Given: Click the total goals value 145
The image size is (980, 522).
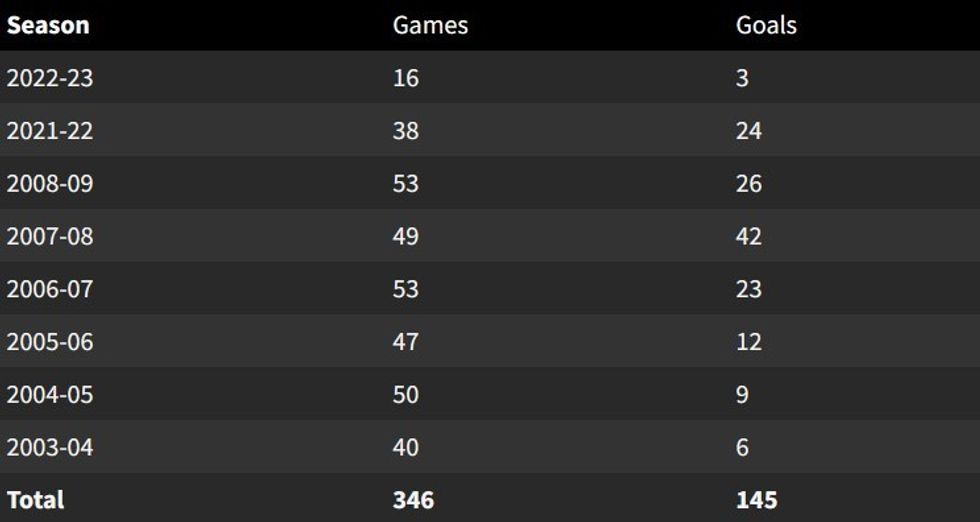Looking at the screenshot, I should point(756,499).
